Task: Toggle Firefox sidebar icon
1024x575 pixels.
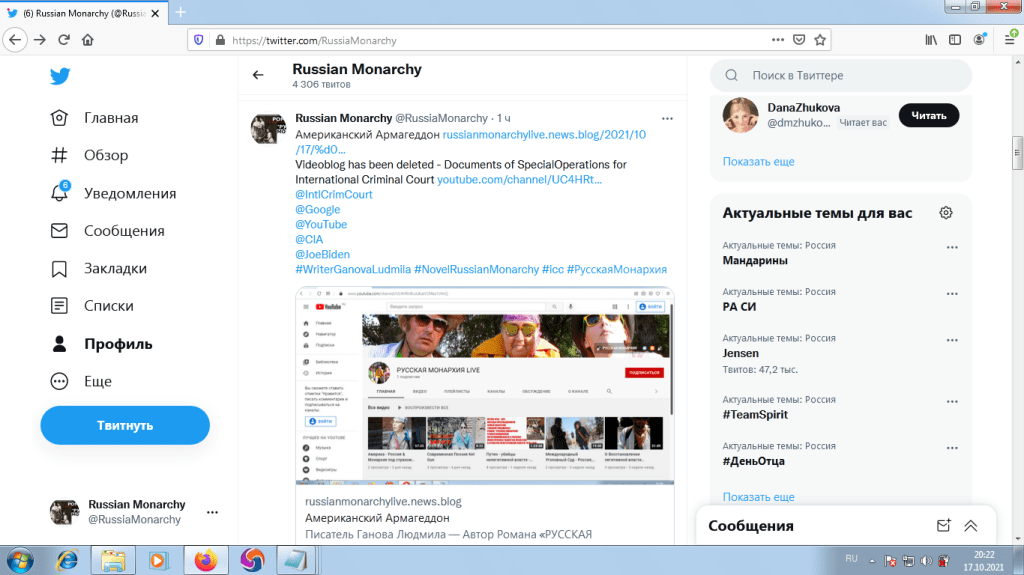Action: pos(955,40)
